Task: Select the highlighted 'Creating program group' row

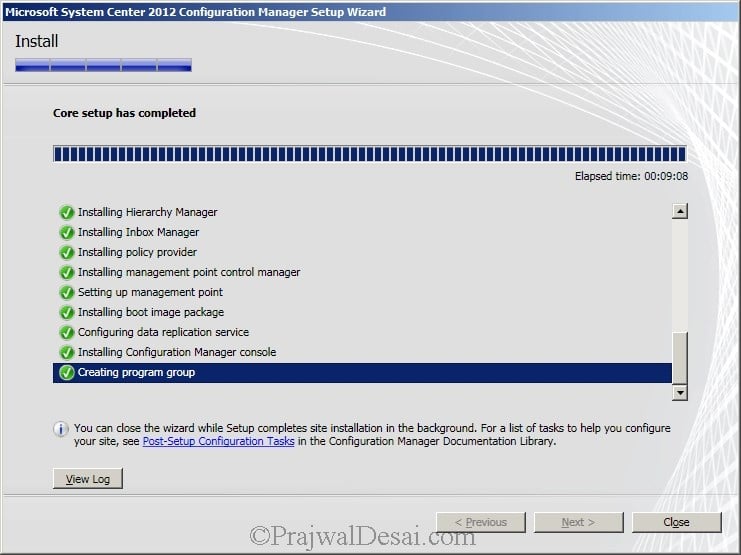Action: coord(362,373)
